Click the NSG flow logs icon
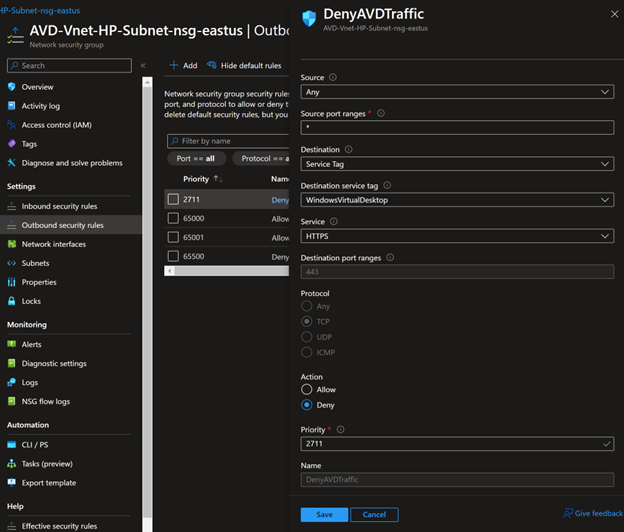Image resolution: width=624 pixels, height=532 pixels. tap(12, 401)
